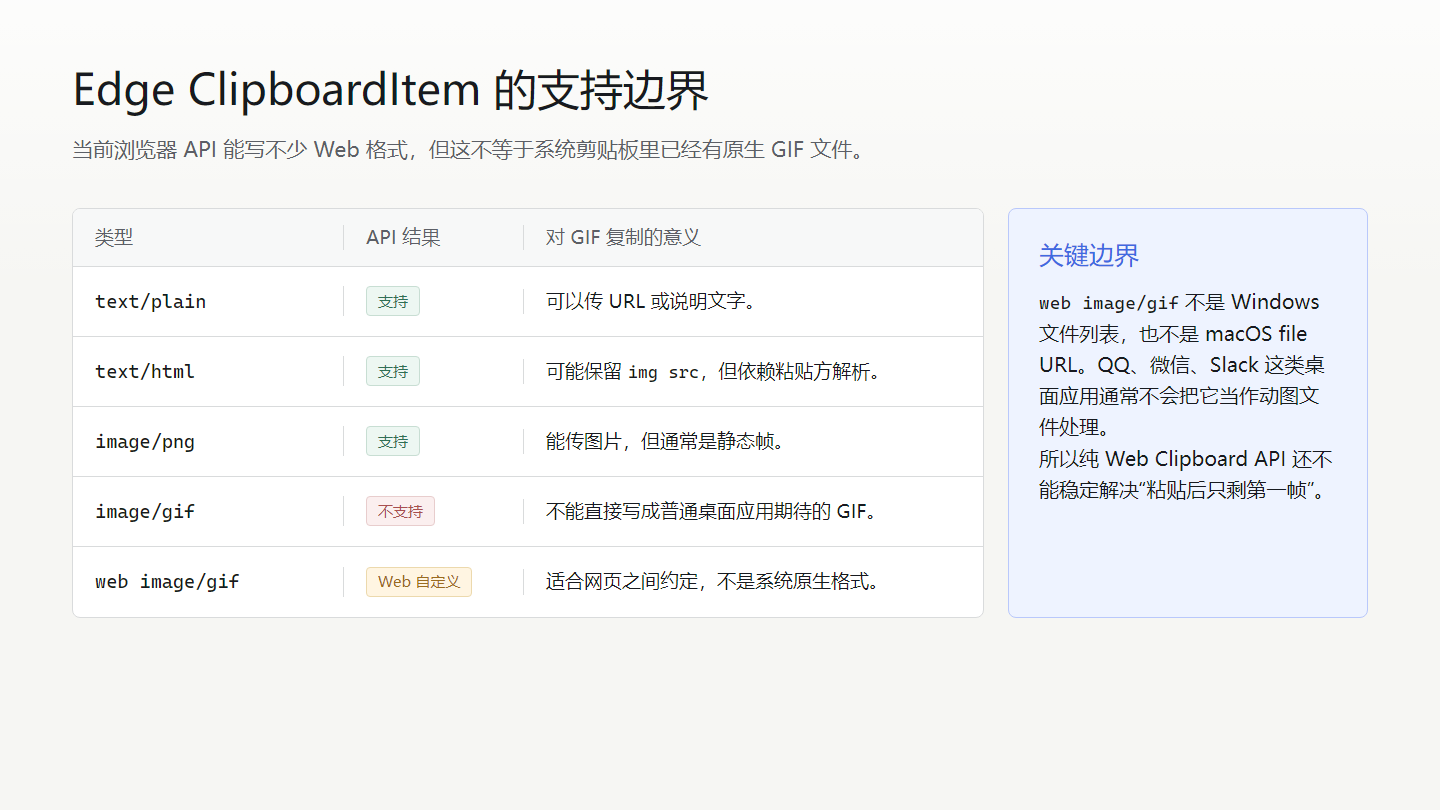
Task: Click the type cell of the "不支持" row
Action: [145, 511]
